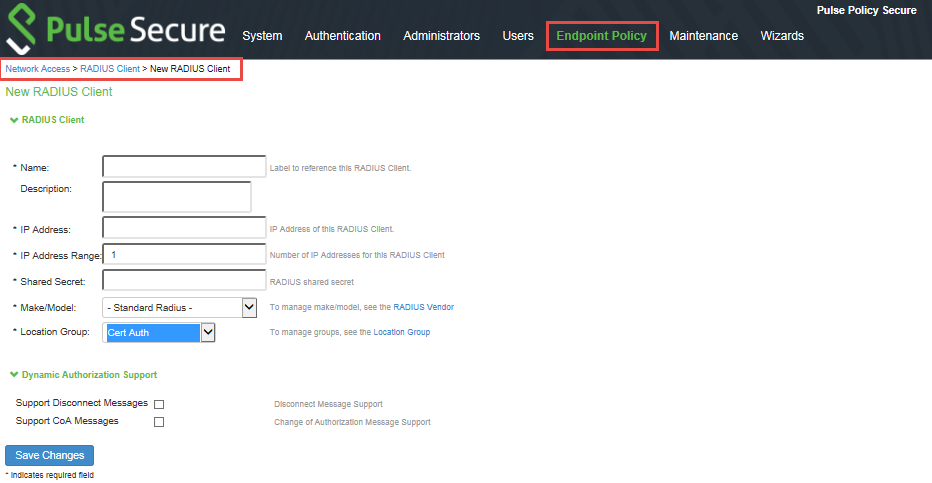Image resolution: width=932 pixels, height=483 pixels.
Task: Focus the Name input field
Action: coord(184,166)
